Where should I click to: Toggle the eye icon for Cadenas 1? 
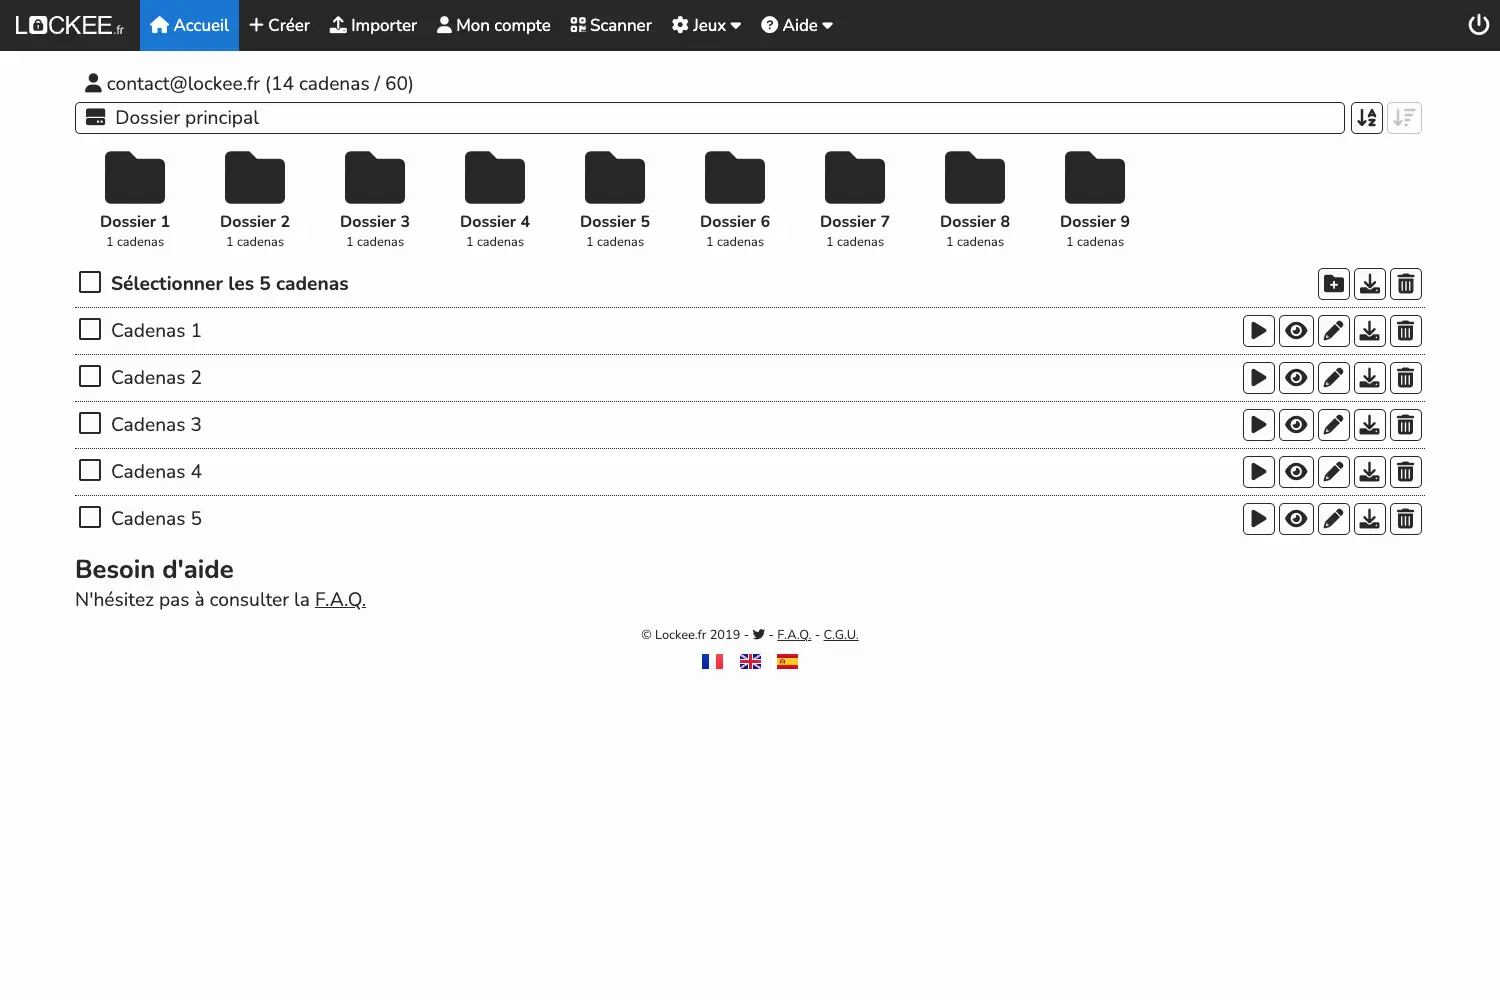1296,331
